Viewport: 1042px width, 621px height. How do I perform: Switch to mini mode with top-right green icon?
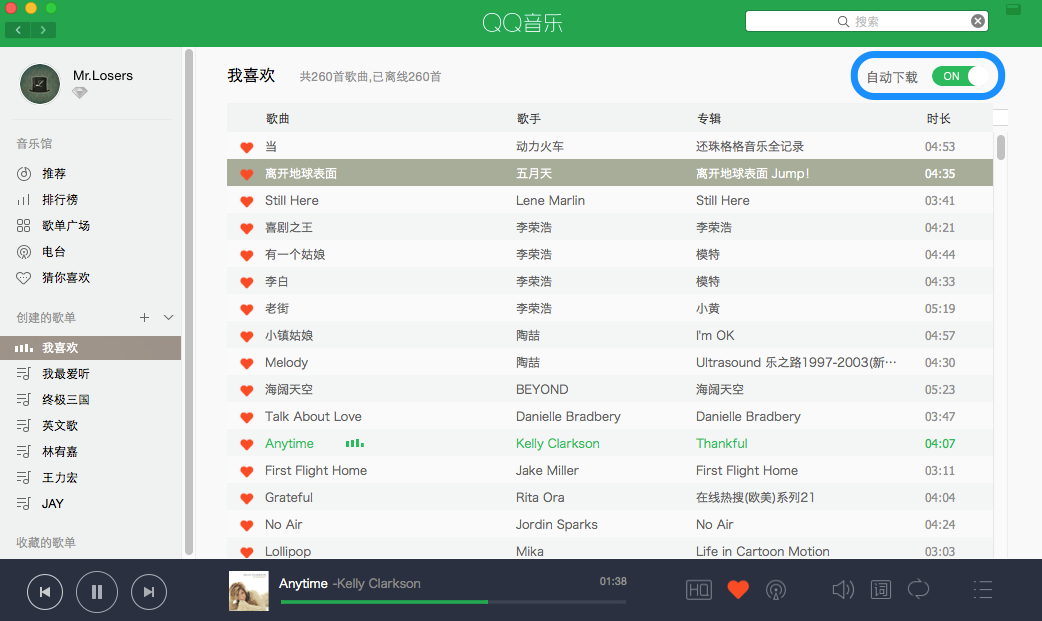1013,9
